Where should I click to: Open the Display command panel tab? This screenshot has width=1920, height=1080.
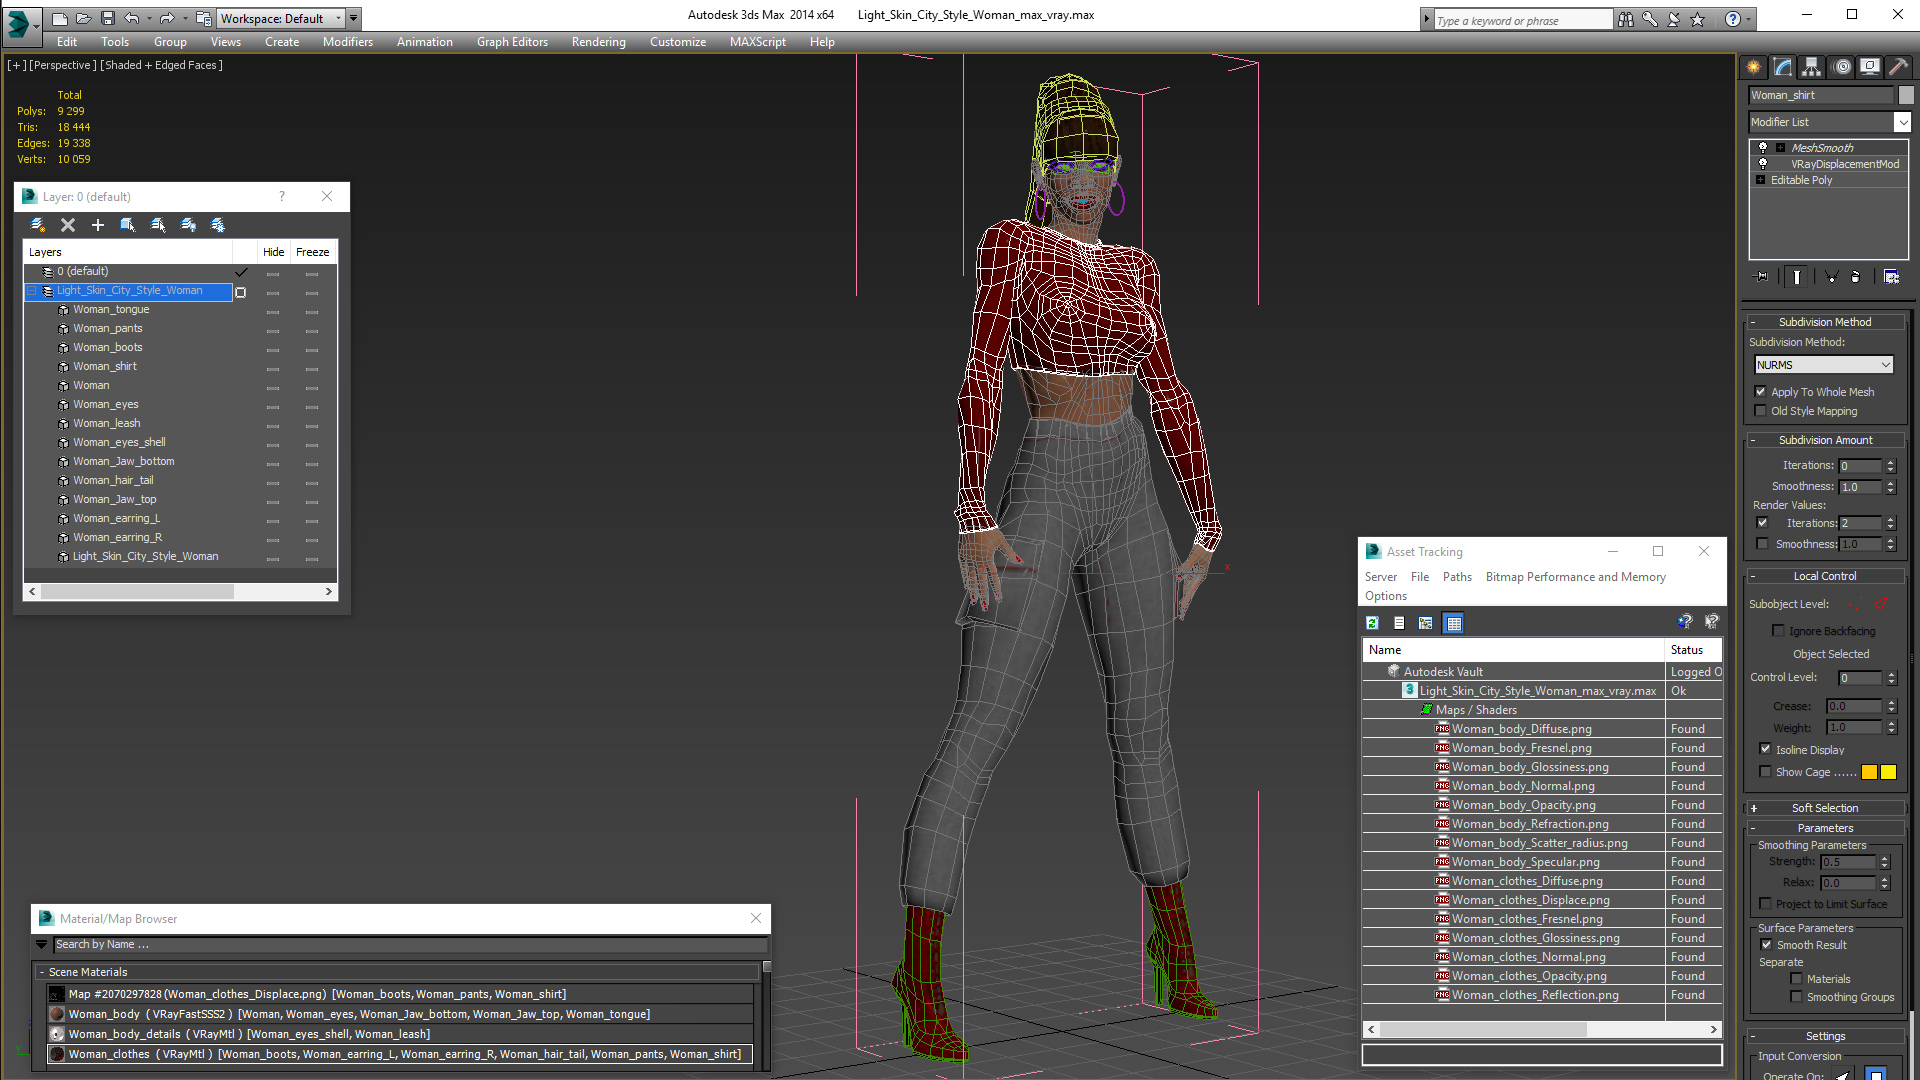[1869, 67]
